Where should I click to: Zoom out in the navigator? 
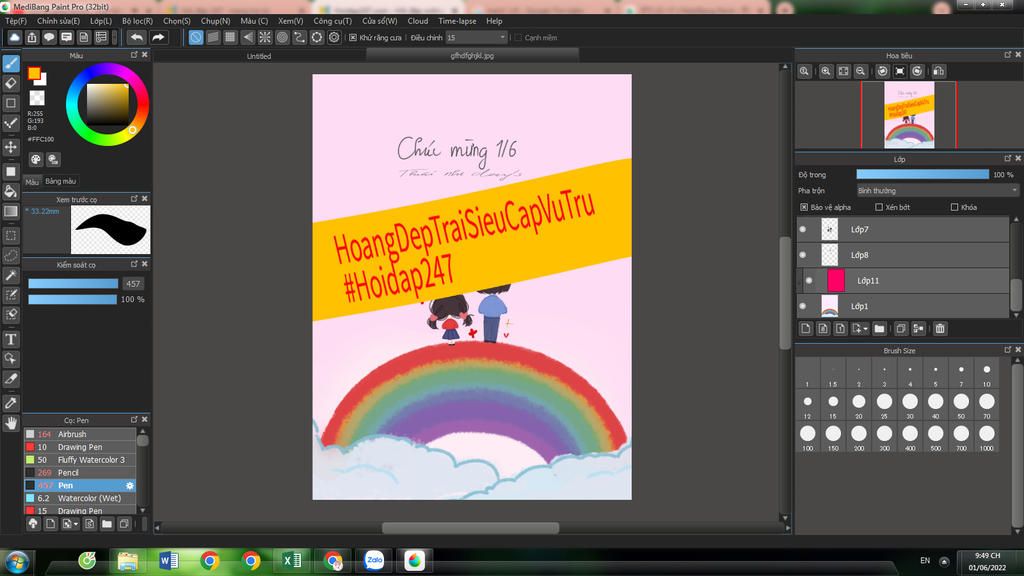coord(861,71)
